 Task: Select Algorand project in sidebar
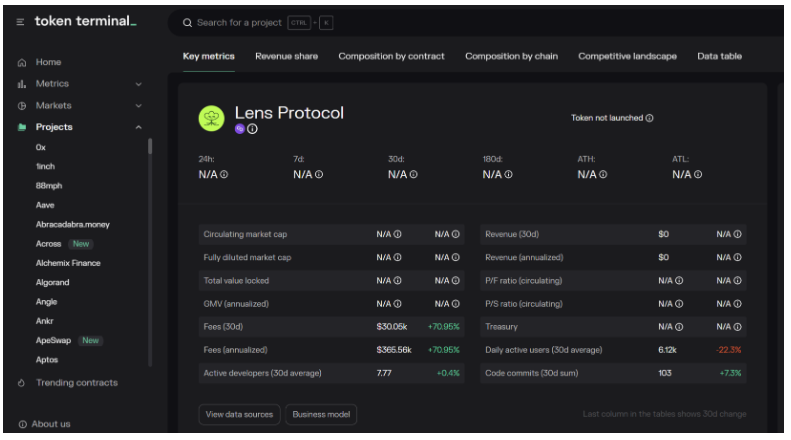pos(52,283)
